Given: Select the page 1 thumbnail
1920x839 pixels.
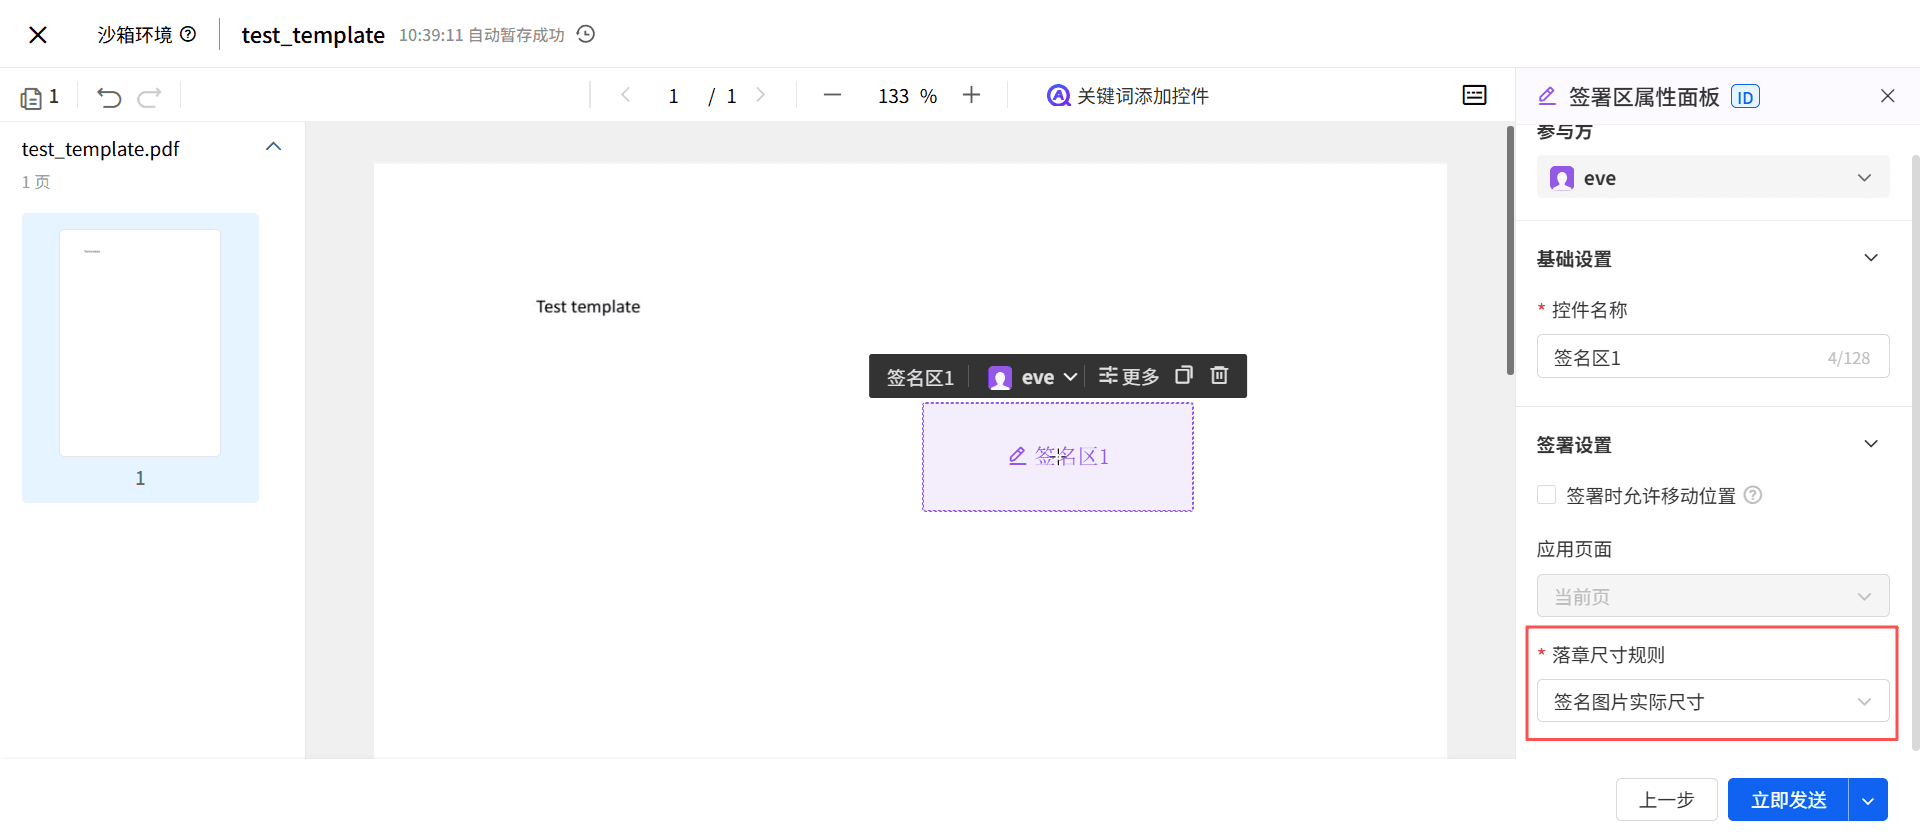Looking at the screenshot, I should click(140, 344).
